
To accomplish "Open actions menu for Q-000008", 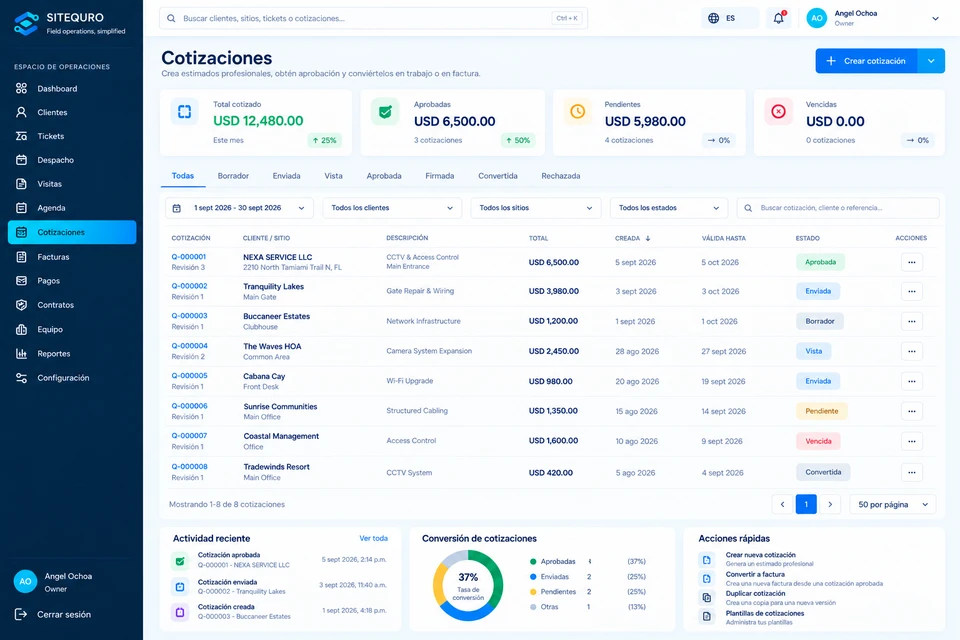I will click(x=912, y=472).
